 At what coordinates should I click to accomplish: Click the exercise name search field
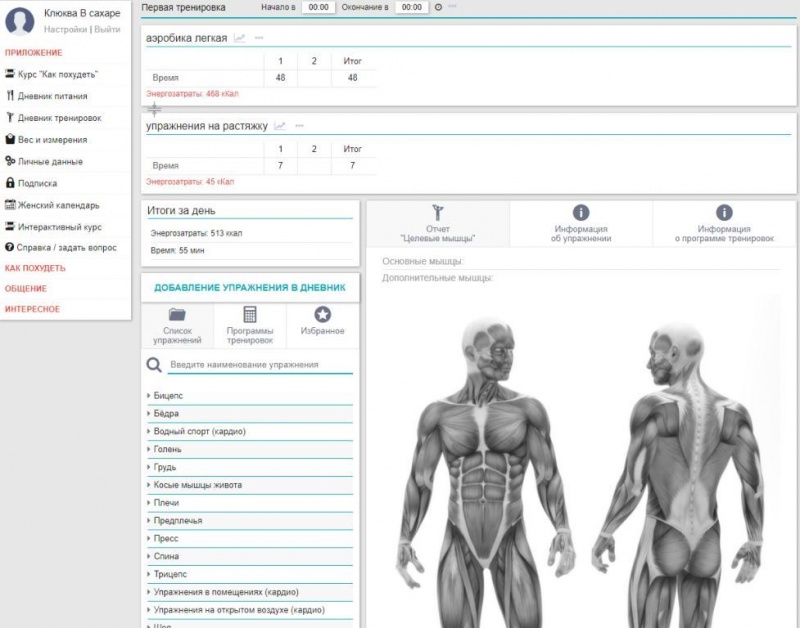coord(258,365)
